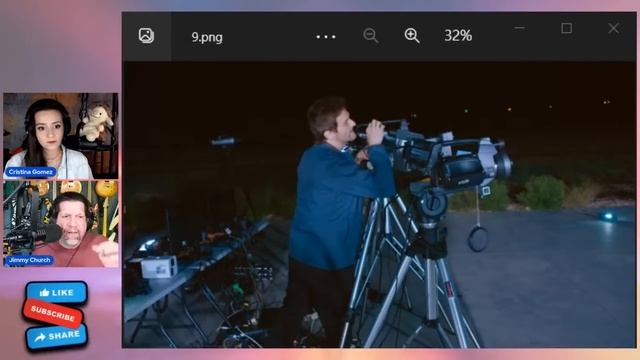The image size is (640, 360).
Task: Close the 9.png photo window
Action: pyautogui.click(x=613, y=28)
